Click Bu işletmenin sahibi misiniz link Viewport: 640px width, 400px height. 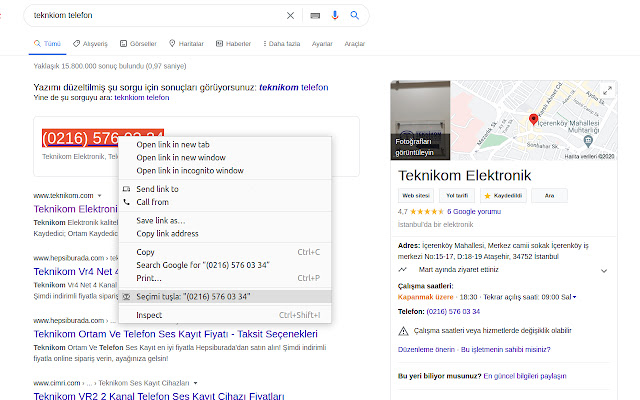506,349
